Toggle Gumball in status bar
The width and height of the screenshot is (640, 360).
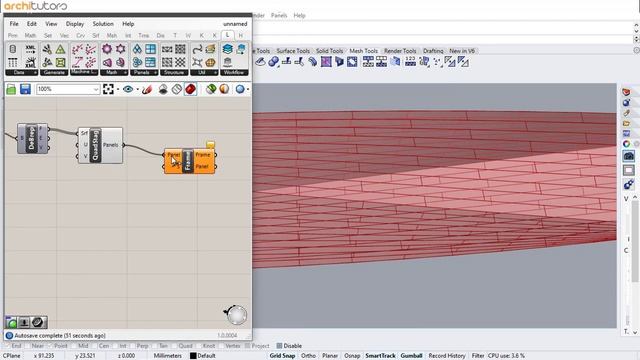pos(411,356)
